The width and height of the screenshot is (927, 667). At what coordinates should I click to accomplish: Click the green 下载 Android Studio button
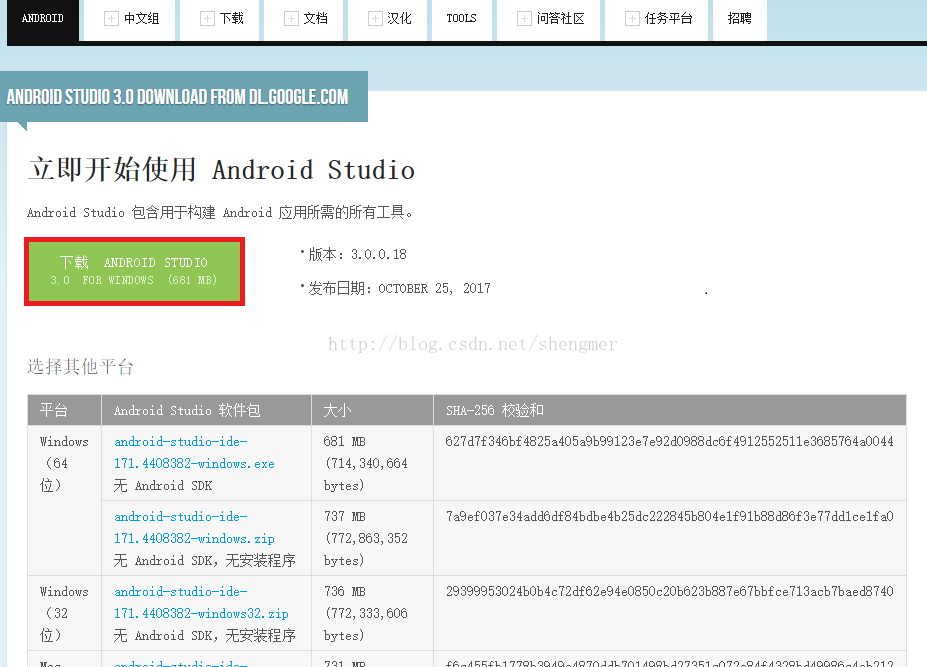point(134,271)
